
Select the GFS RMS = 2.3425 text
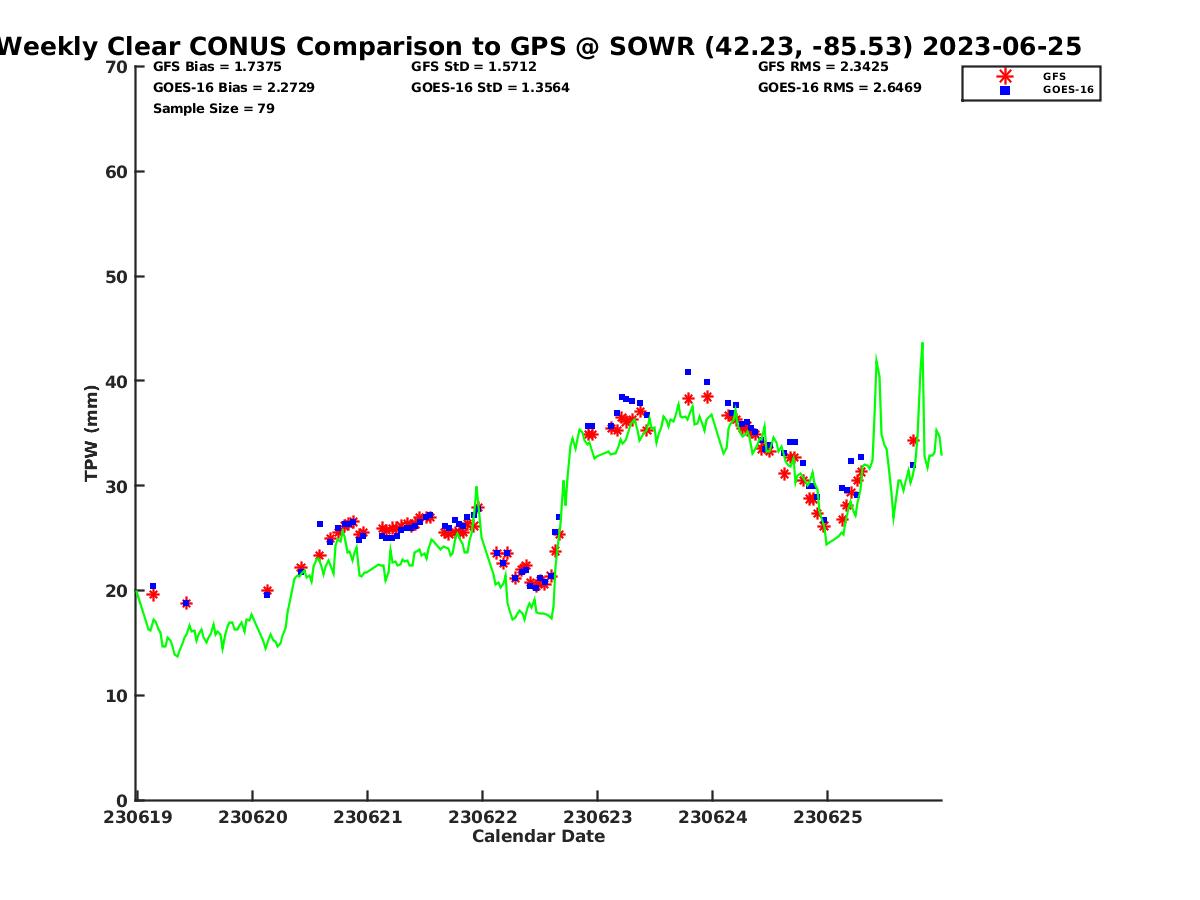823,67
